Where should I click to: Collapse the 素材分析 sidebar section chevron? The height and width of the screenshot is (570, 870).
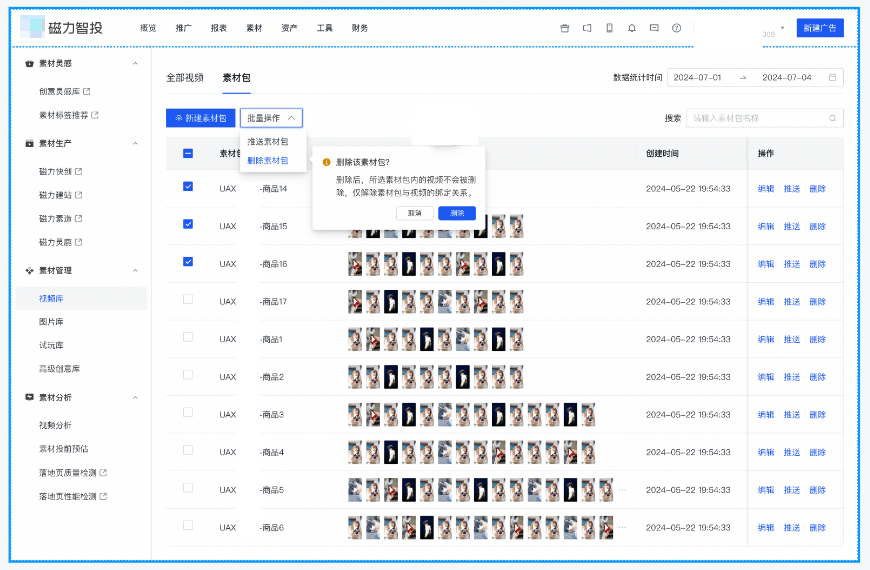coord(135,397)
